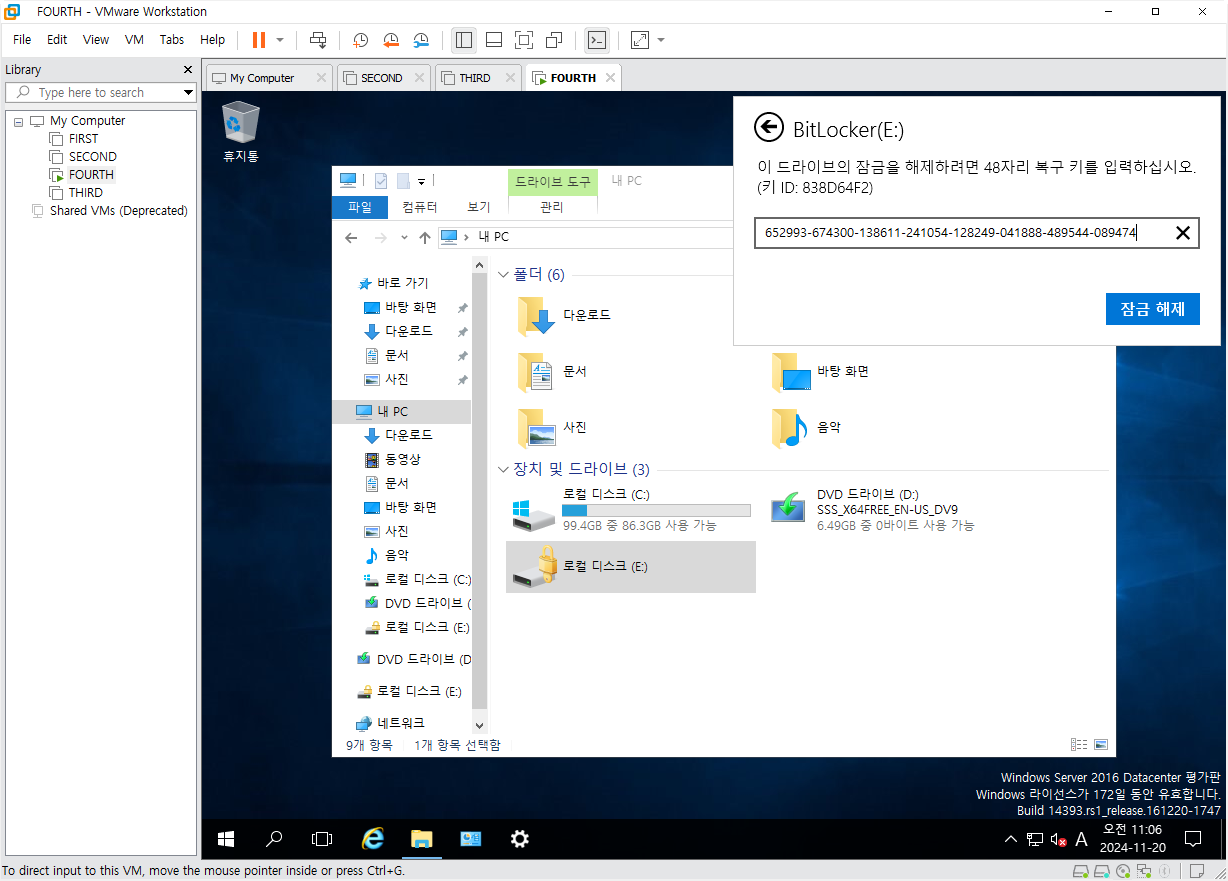The image size is (1228, 881).
Task: Open the Tabs menu
Action: click(x=172, y=40)
